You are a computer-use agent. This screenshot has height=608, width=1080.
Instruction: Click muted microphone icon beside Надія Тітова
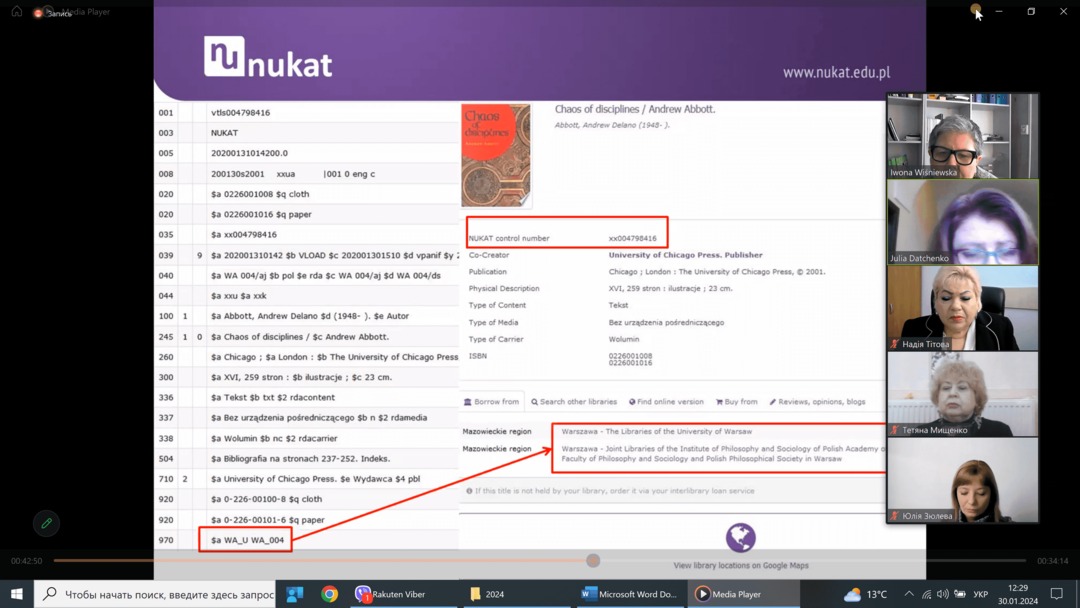tap(895, 344)
